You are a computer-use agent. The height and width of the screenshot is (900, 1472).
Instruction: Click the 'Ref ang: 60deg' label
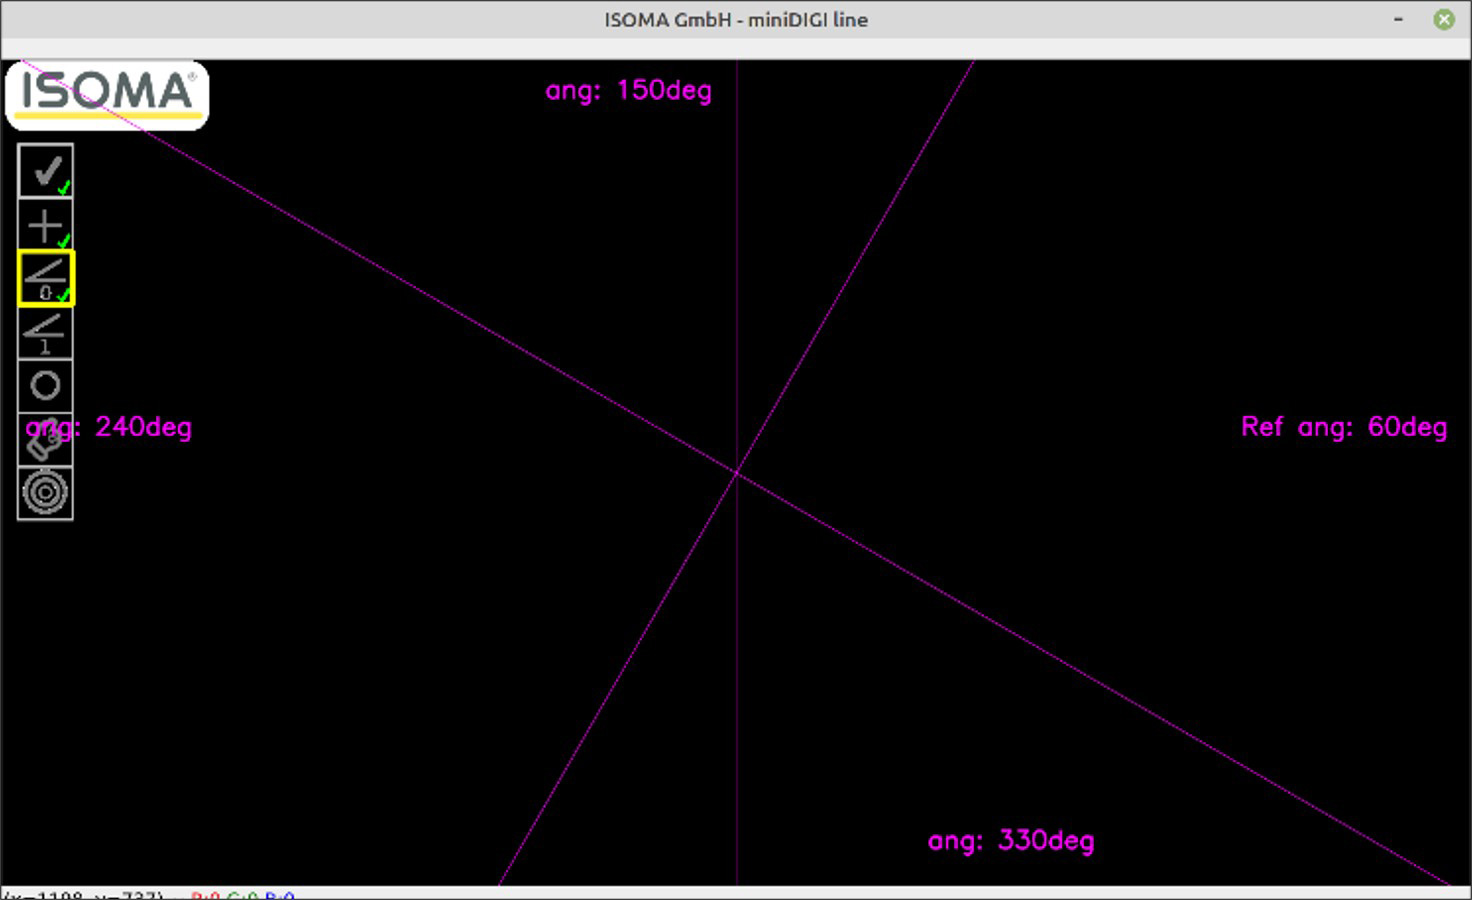tap(1343, 427)
